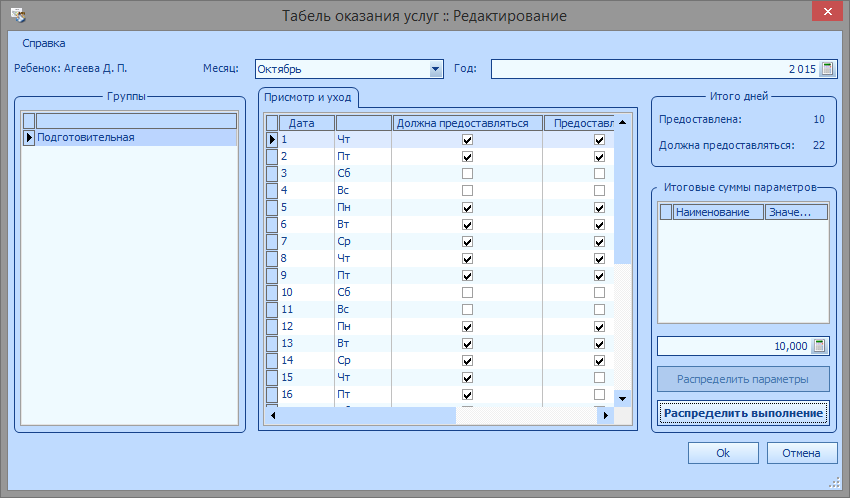
Task: Toggle Предоставлена checkbox for day 7 Ср
Action: coord(599,242)
